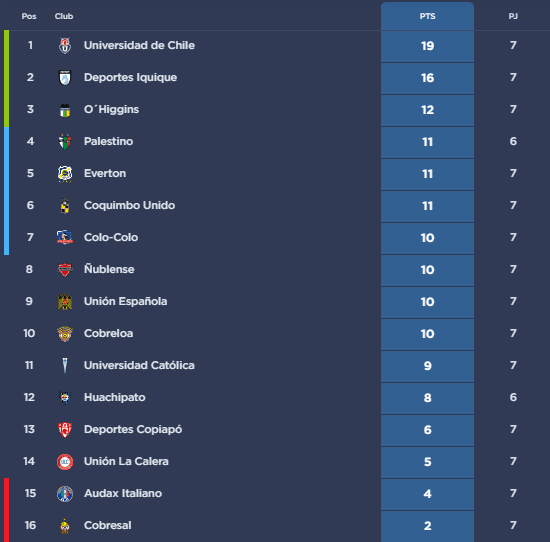Click the Colo-Colo crest icon
Screen dimensions: 550x542
point(65,237)
